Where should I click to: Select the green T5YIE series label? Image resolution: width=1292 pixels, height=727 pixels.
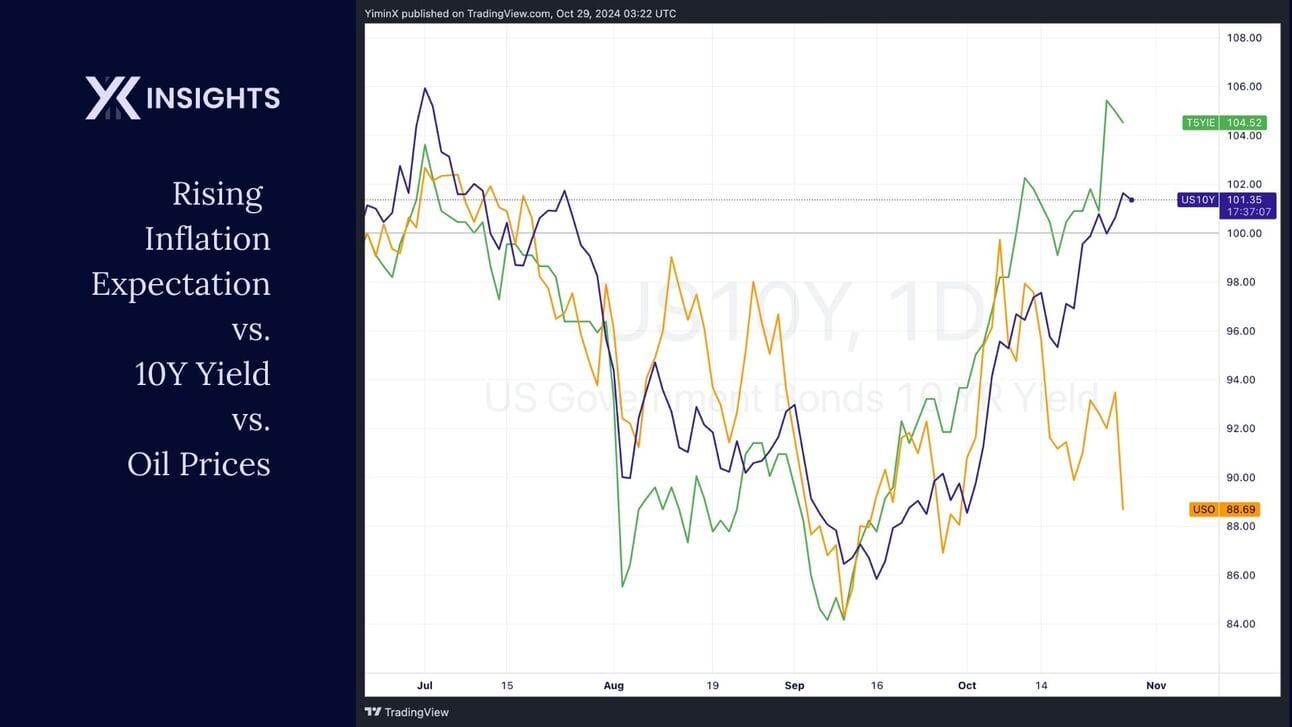[1200, 123]
